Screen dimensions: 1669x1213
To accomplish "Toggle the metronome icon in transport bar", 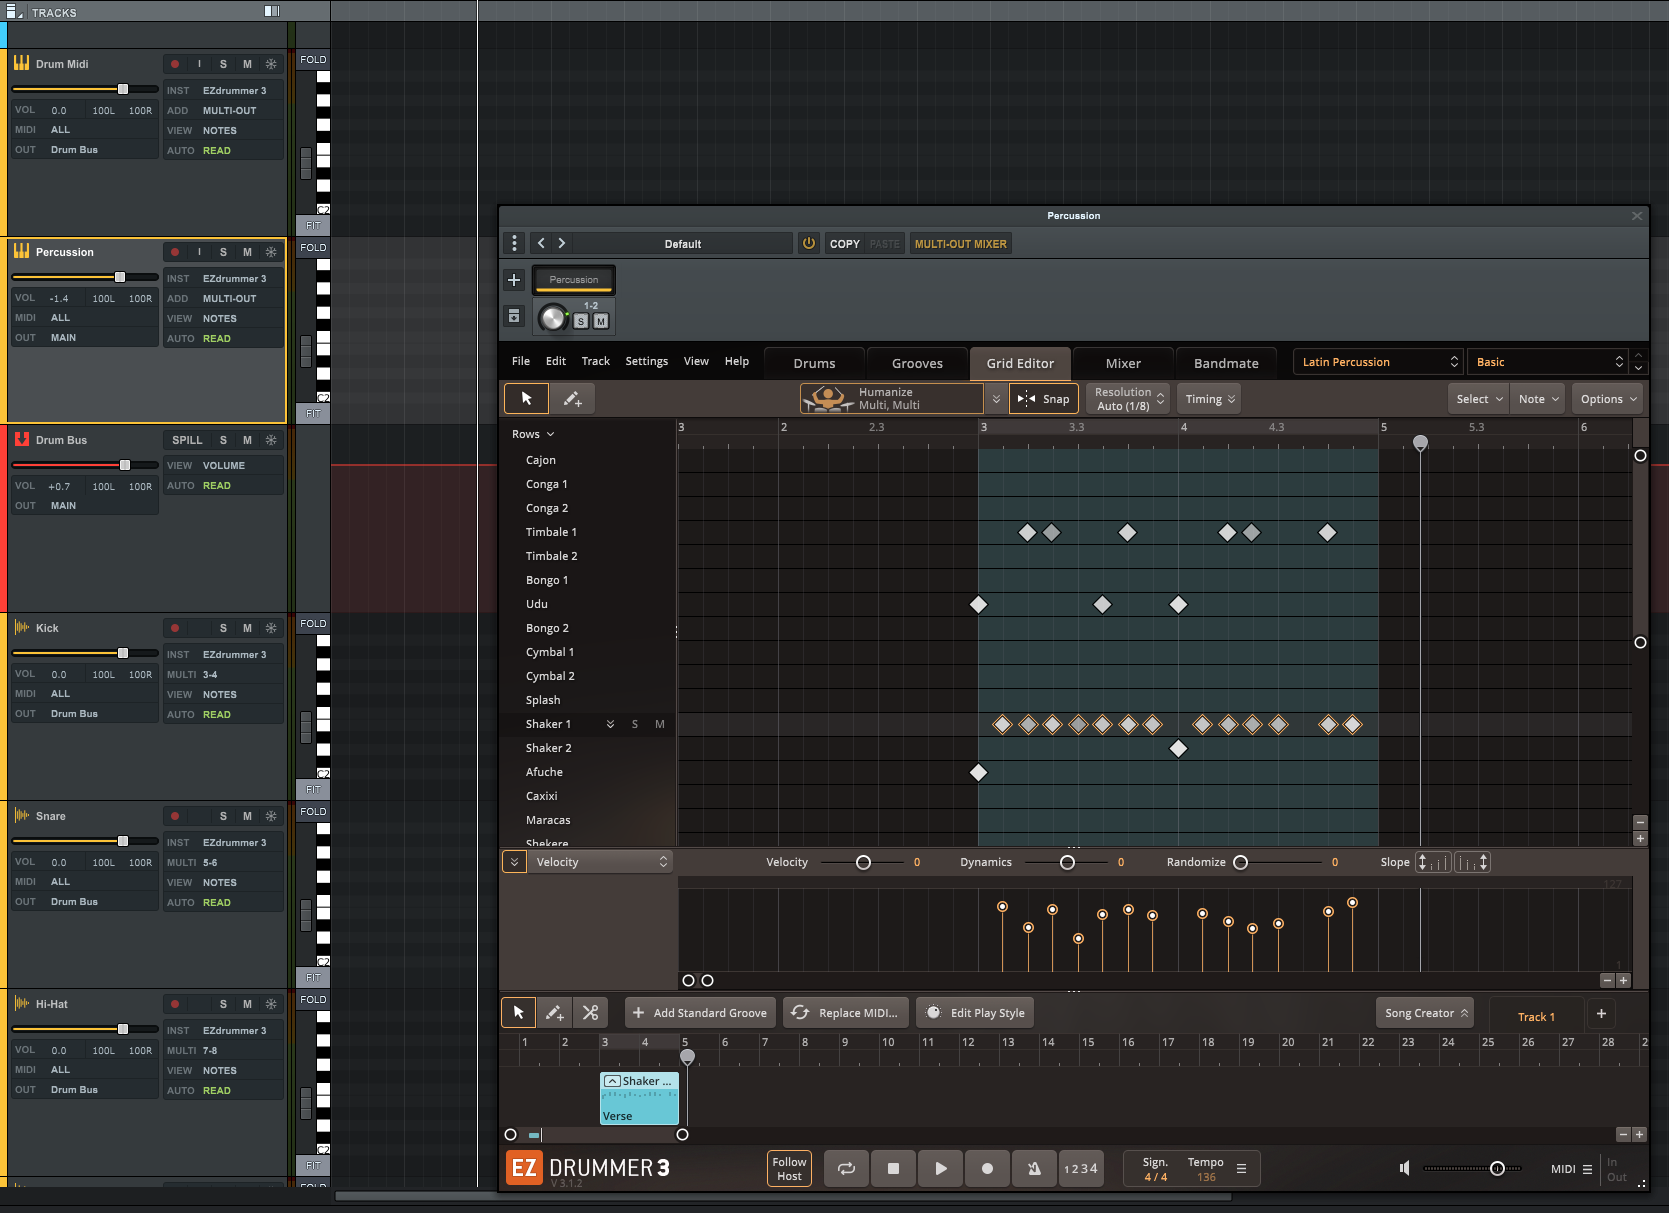I will (1034, 1168).
